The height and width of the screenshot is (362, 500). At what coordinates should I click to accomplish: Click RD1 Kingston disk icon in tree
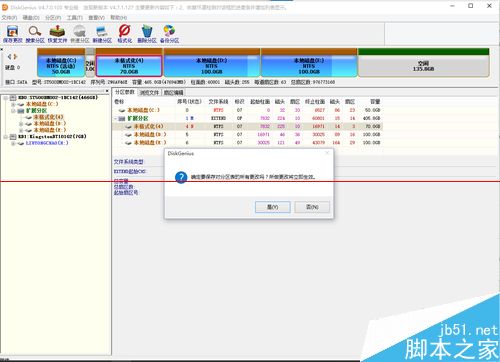tap(13, 136)
